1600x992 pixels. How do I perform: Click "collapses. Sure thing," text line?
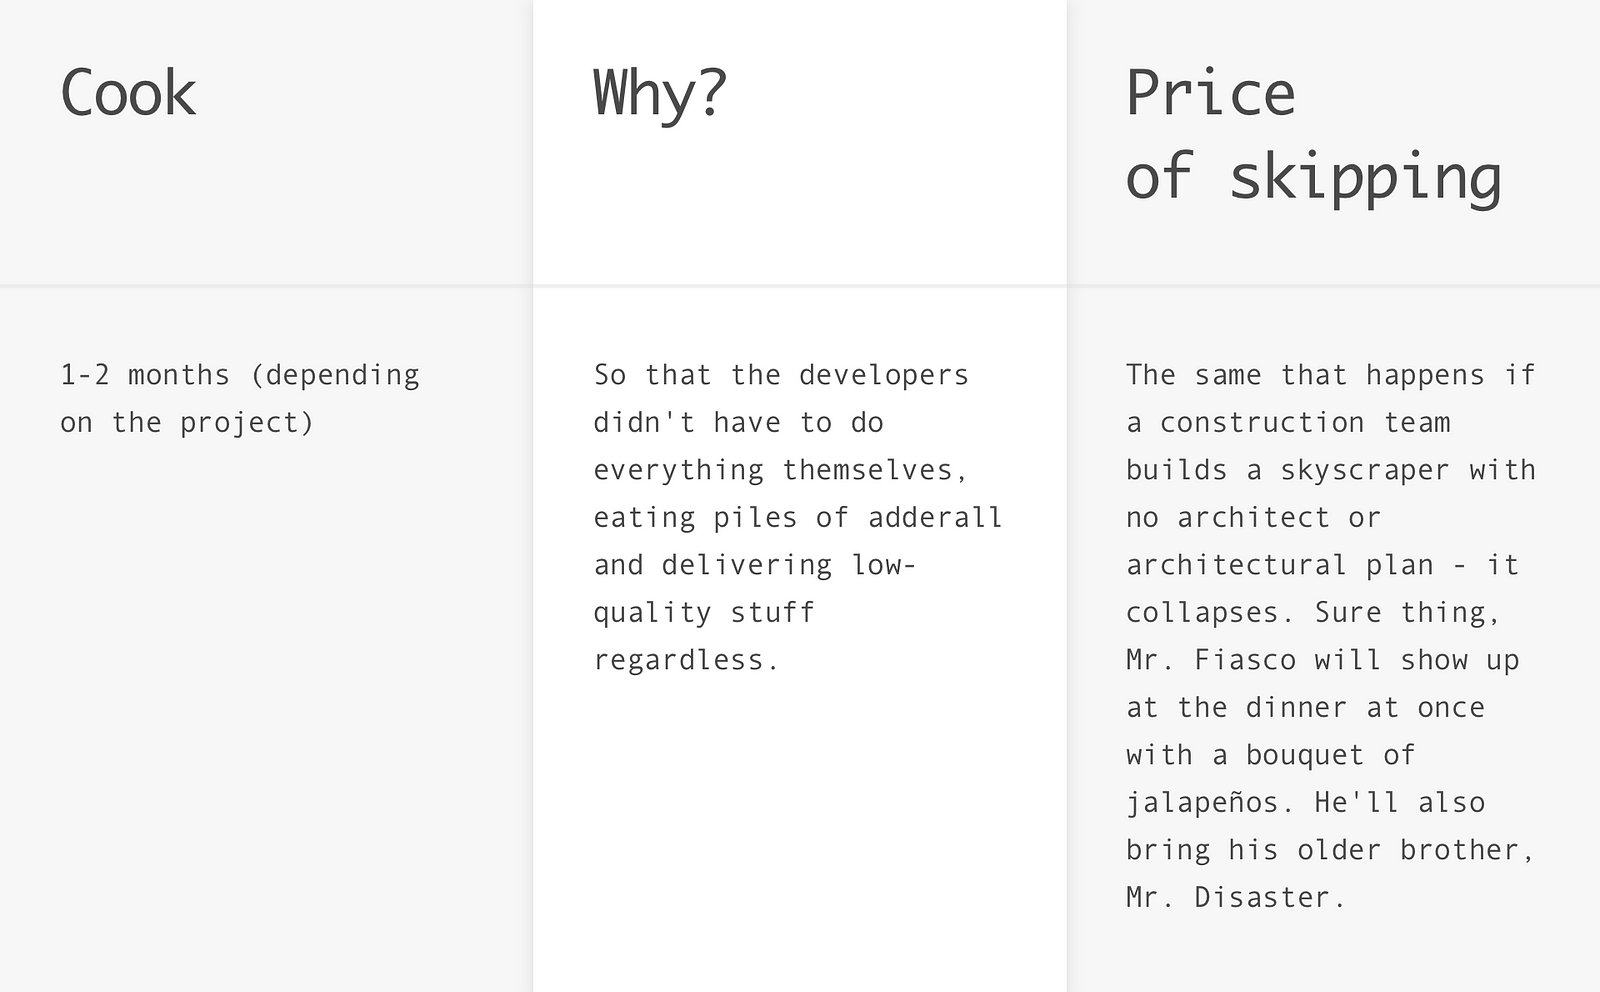pos(1314,612)
